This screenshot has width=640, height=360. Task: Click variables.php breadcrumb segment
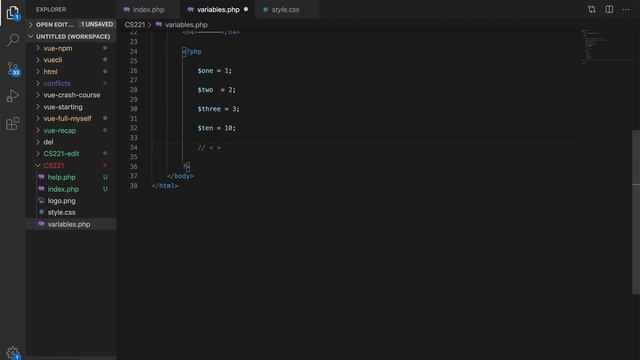186,24
